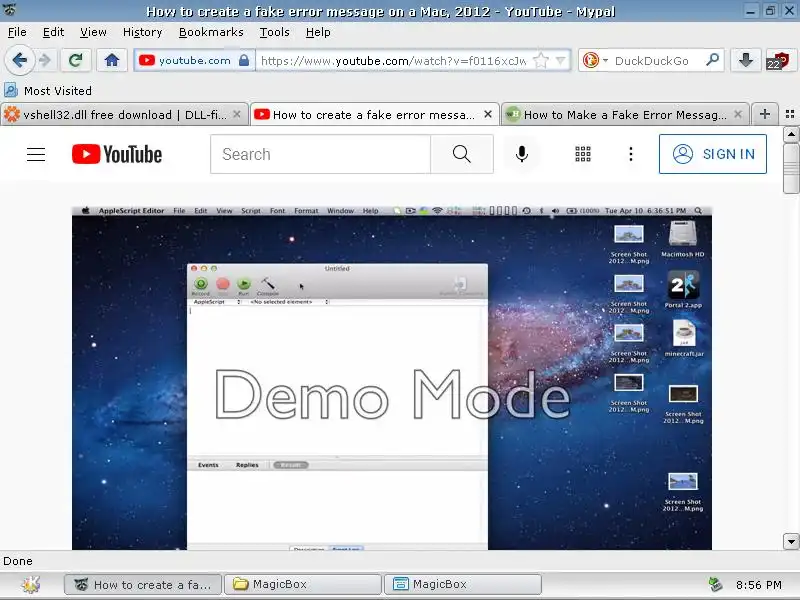Open the downloads arrow button
Viewport: 800px width, 600px height.
point(746,61)
